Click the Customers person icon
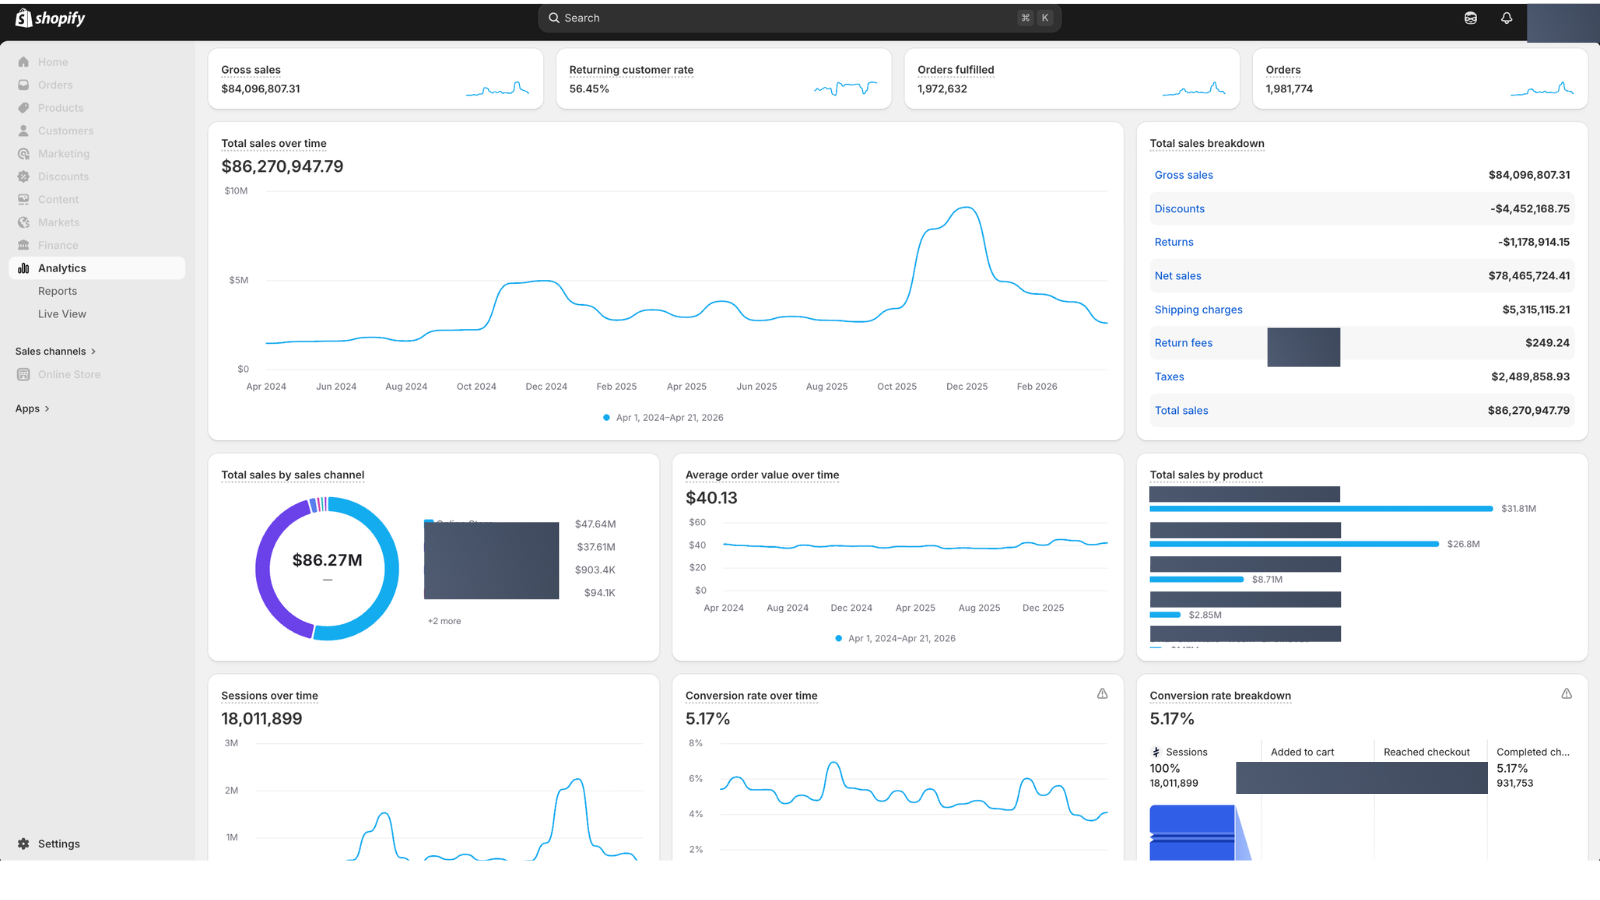Screen dimensions: 1600x900 point(23,131)
